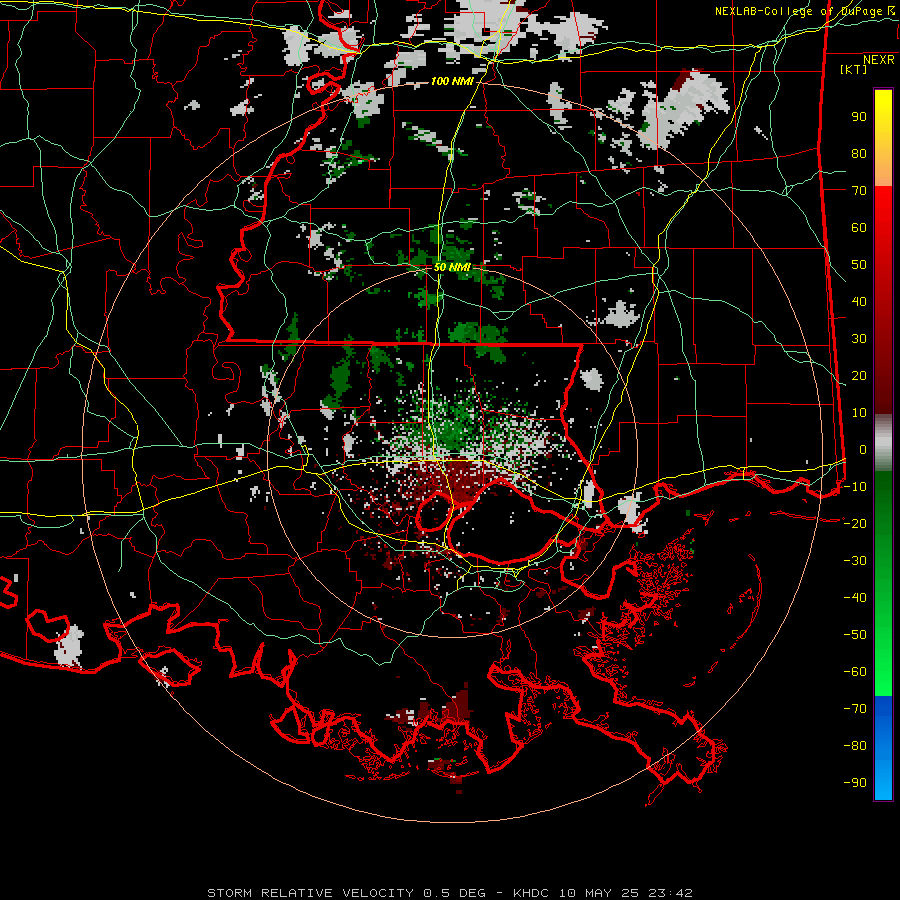Screen dimensions: 900x900
Task: Click the KT units label above color scale
Action: [x=853, y=69]
